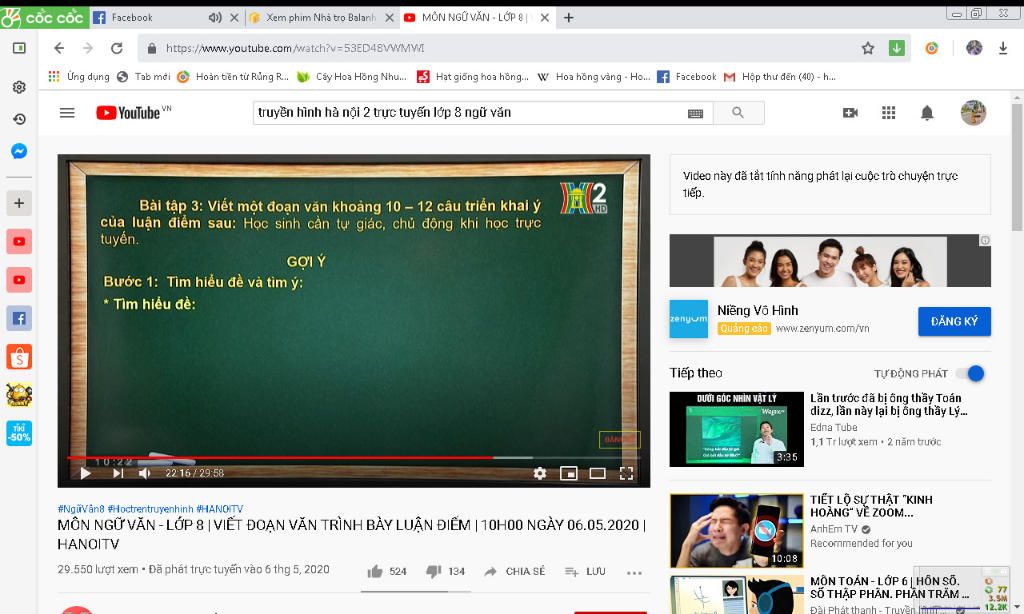Close the Facebook tab
The image size is (1024, 614).
[x=234, y=18]
